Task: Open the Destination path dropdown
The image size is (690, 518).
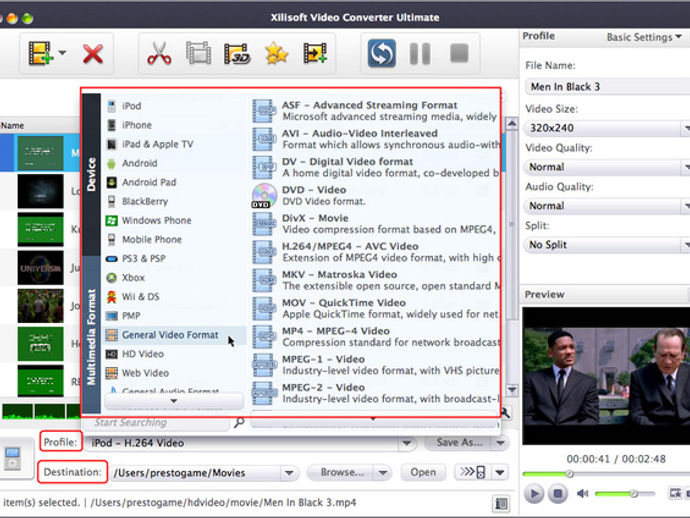Action: tap(289, 473)
